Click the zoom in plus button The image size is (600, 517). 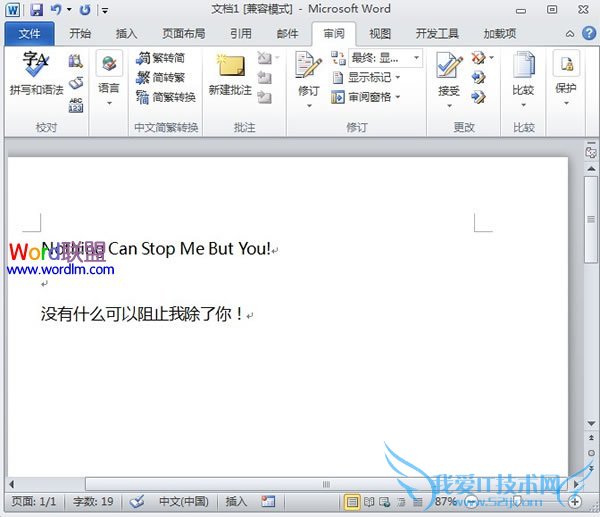point(574,502)
